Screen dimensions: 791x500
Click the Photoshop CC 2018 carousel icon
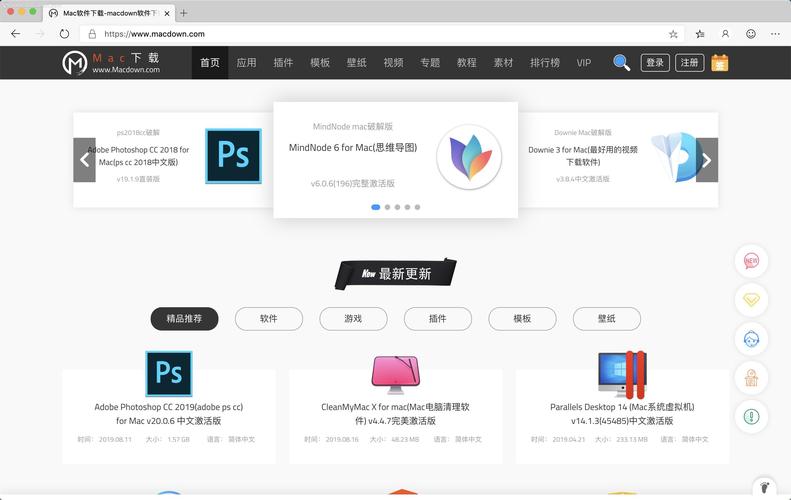234,156
